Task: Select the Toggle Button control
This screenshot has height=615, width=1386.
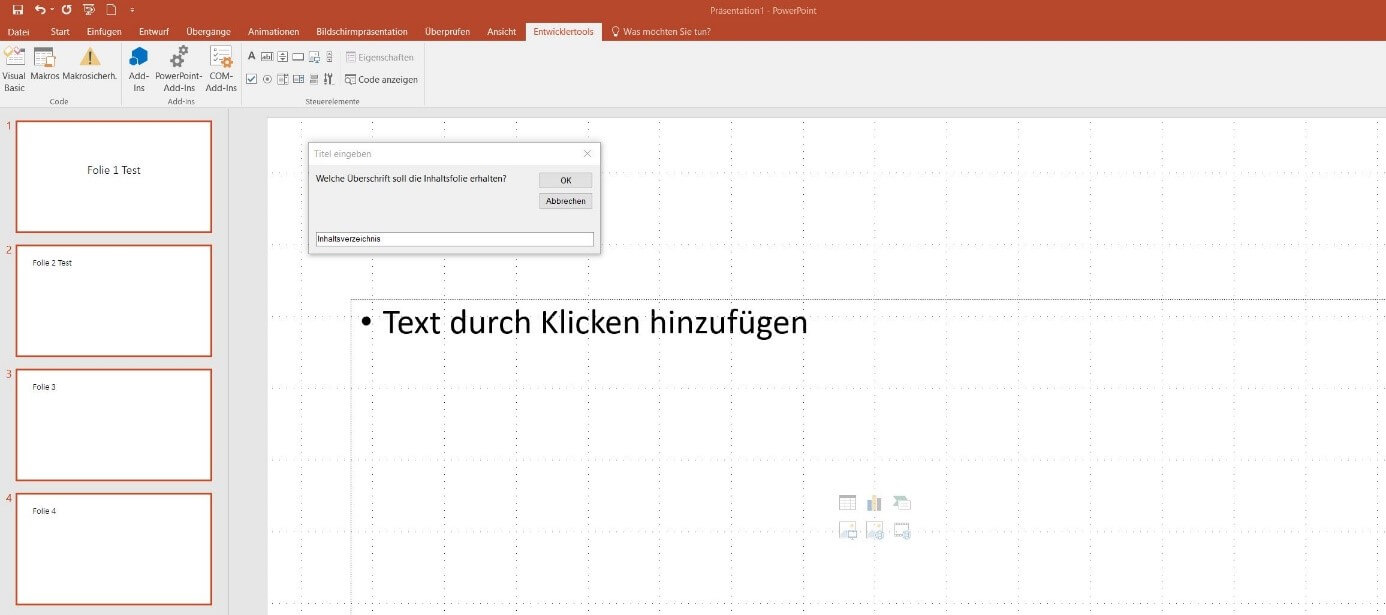Action: (314, 79)
